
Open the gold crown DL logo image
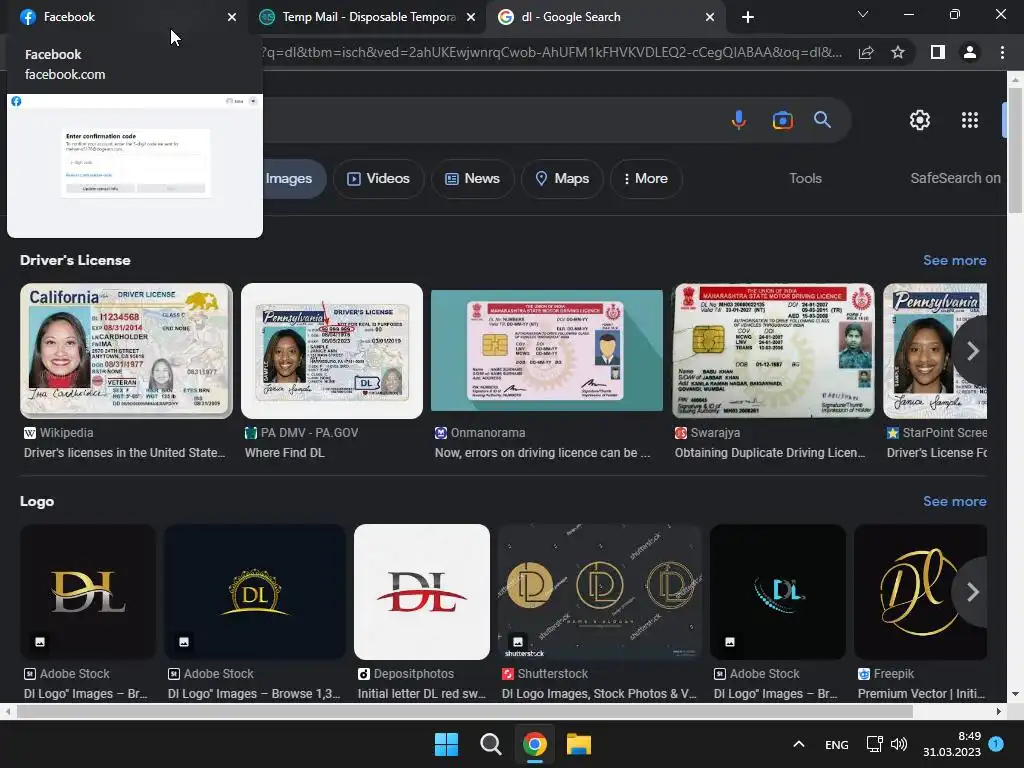255,592
